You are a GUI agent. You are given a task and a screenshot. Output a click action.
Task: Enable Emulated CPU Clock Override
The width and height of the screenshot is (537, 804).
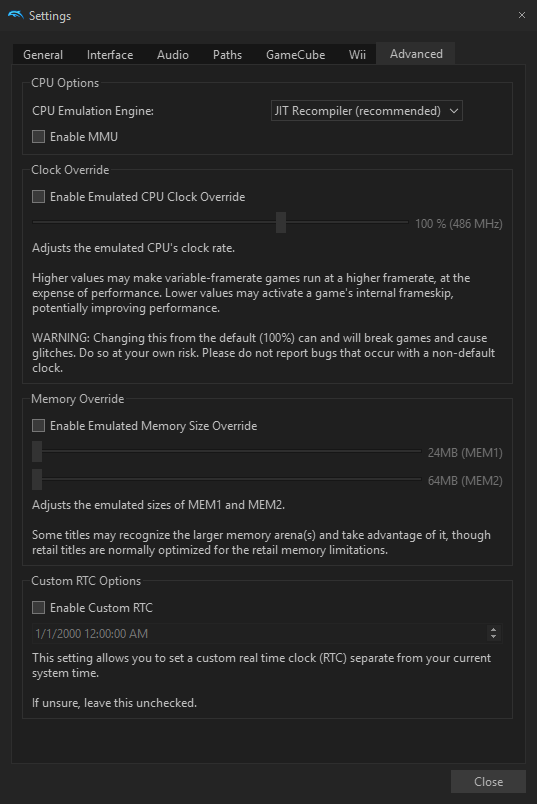pos(38,196)
